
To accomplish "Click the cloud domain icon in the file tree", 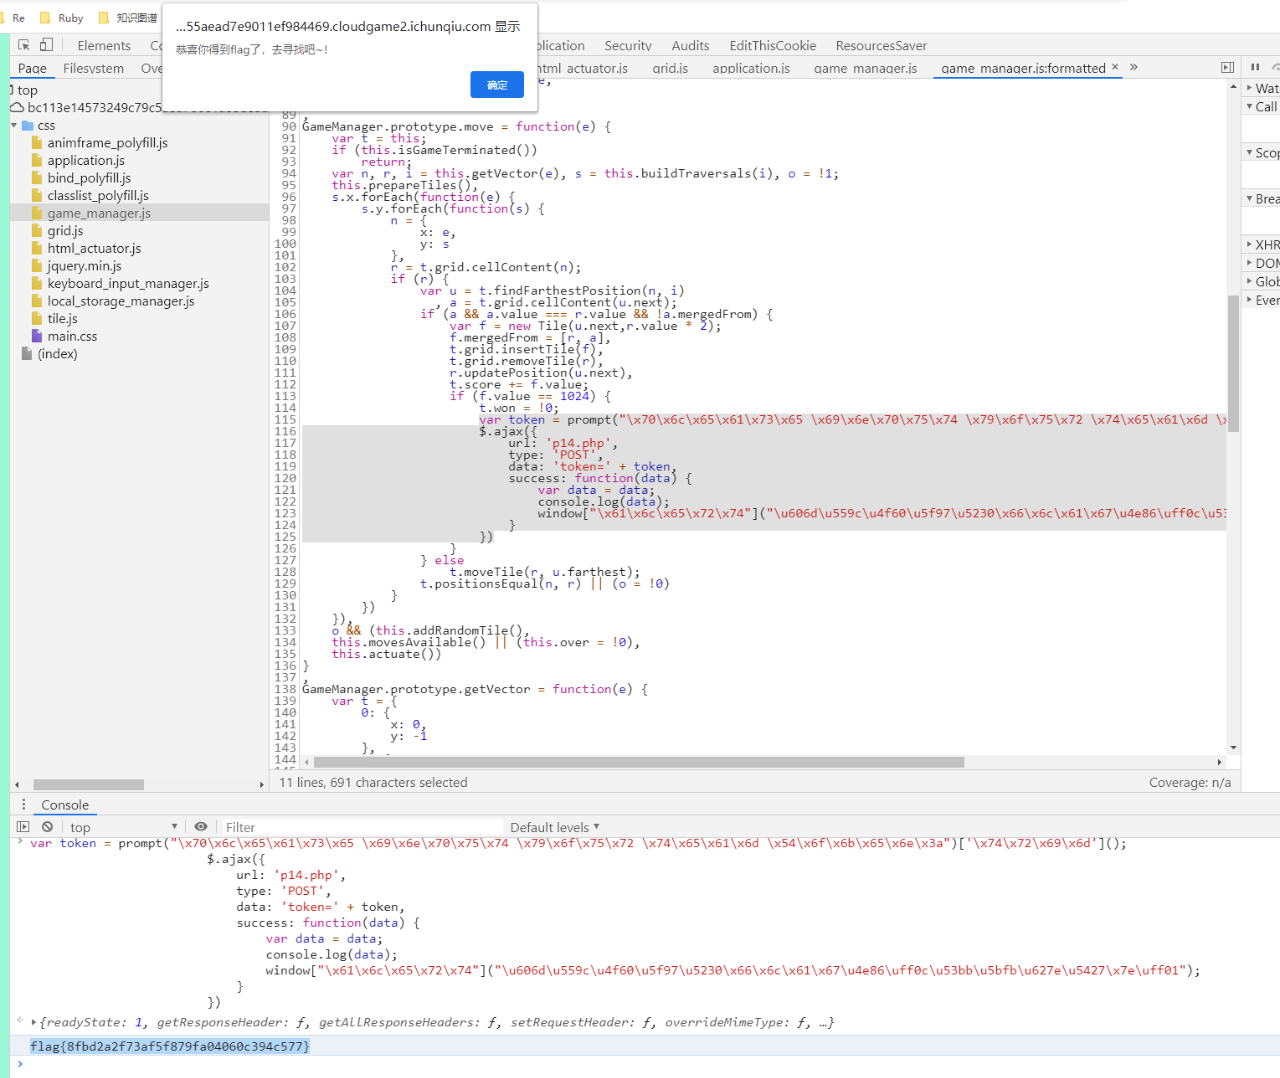I will pyautogui.click(x=17, y=107).
